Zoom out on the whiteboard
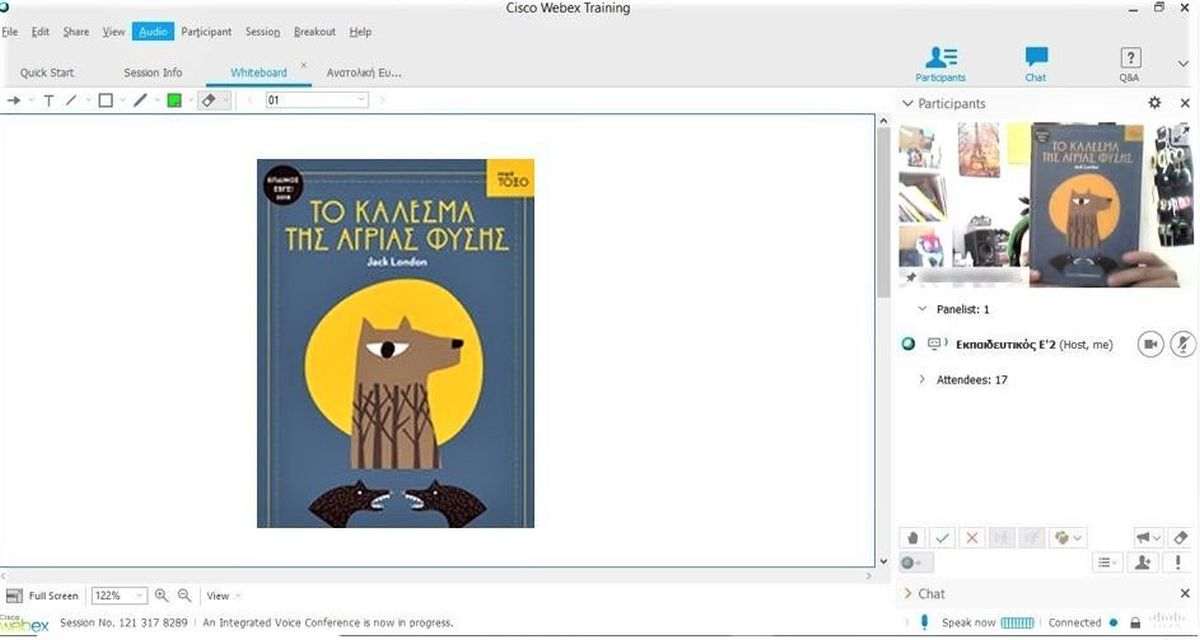Viewport: 1200px width, 640px height. tap(184, 596)
